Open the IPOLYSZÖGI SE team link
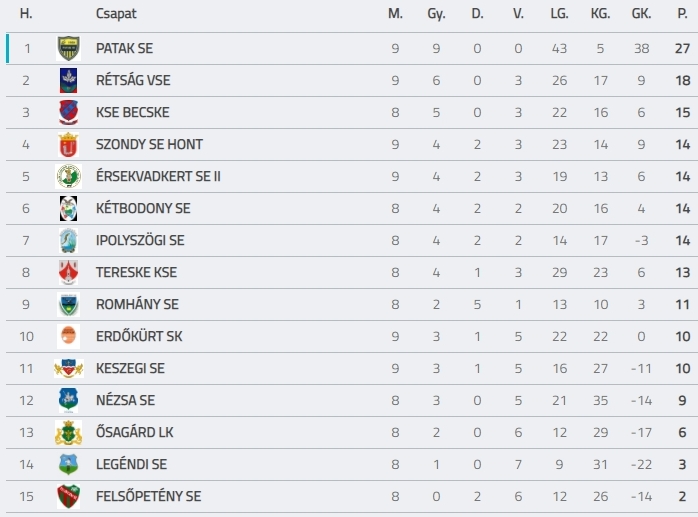The image size is (698, 517). tap(140, 240)
